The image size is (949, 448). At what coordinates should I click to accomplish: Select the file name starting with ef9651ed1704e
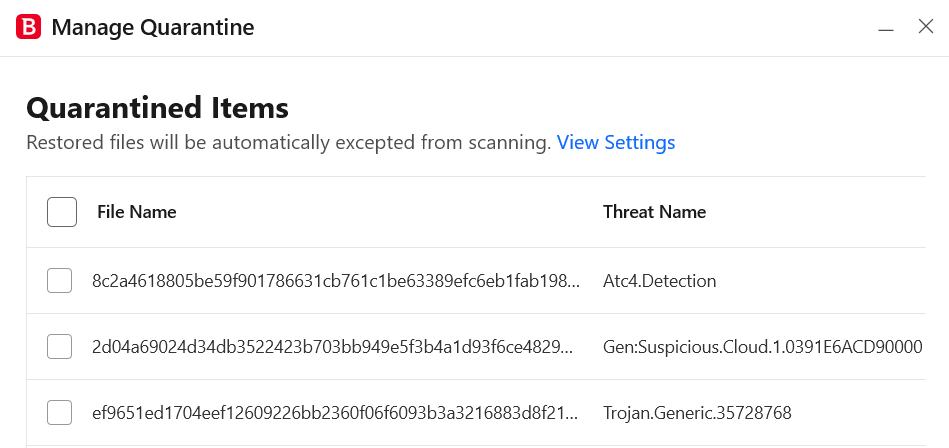coord(336,413)
